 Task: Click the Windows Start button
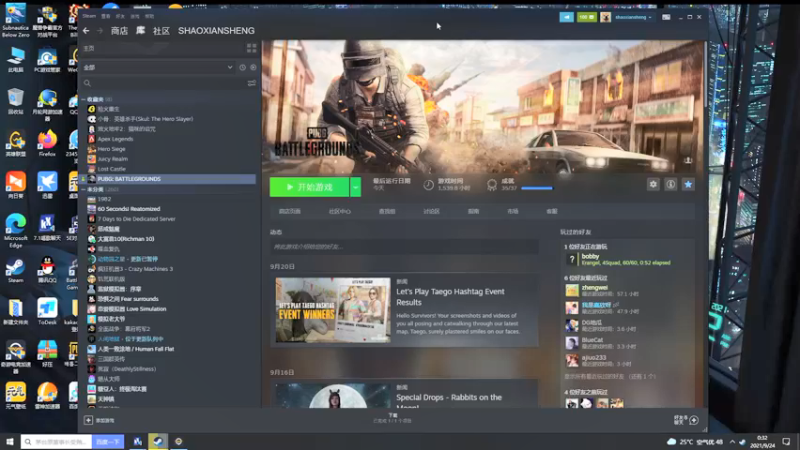pos(10,441)
